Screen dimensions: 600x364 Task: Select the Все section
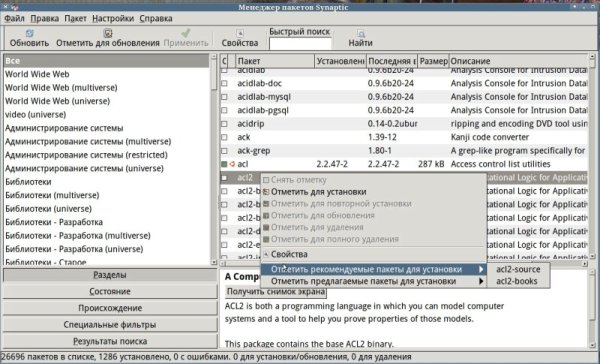click(106, 61)
